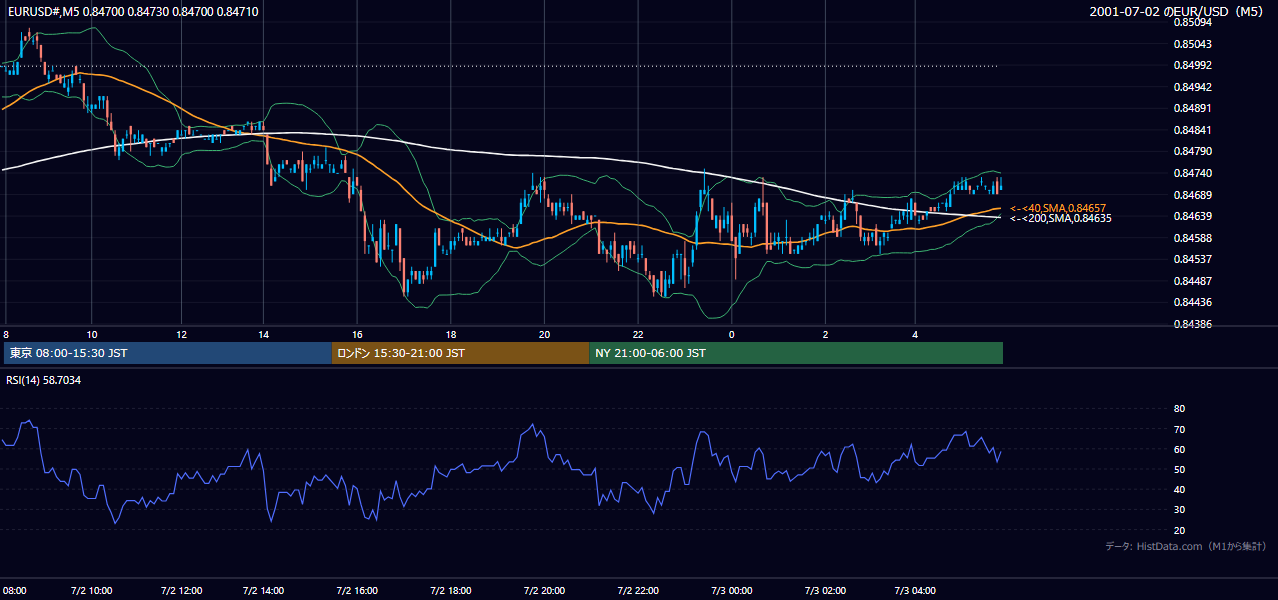Click price axis label 0.84639
The height and width of the screenshot is (600, 1278).
click(1192, 216)
